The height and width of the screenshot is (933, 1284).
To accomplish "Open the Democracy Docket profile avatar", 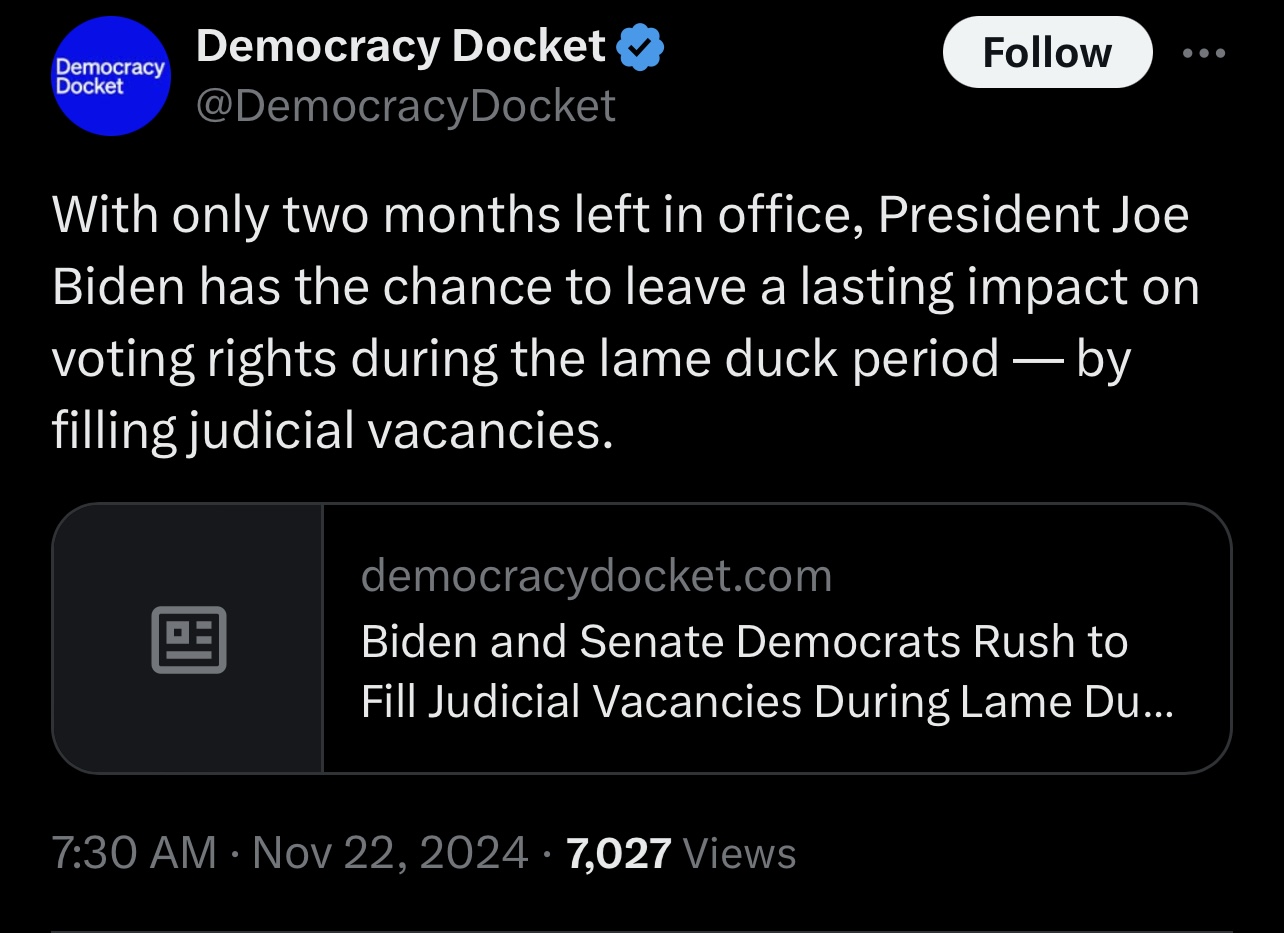I will 111,76.
